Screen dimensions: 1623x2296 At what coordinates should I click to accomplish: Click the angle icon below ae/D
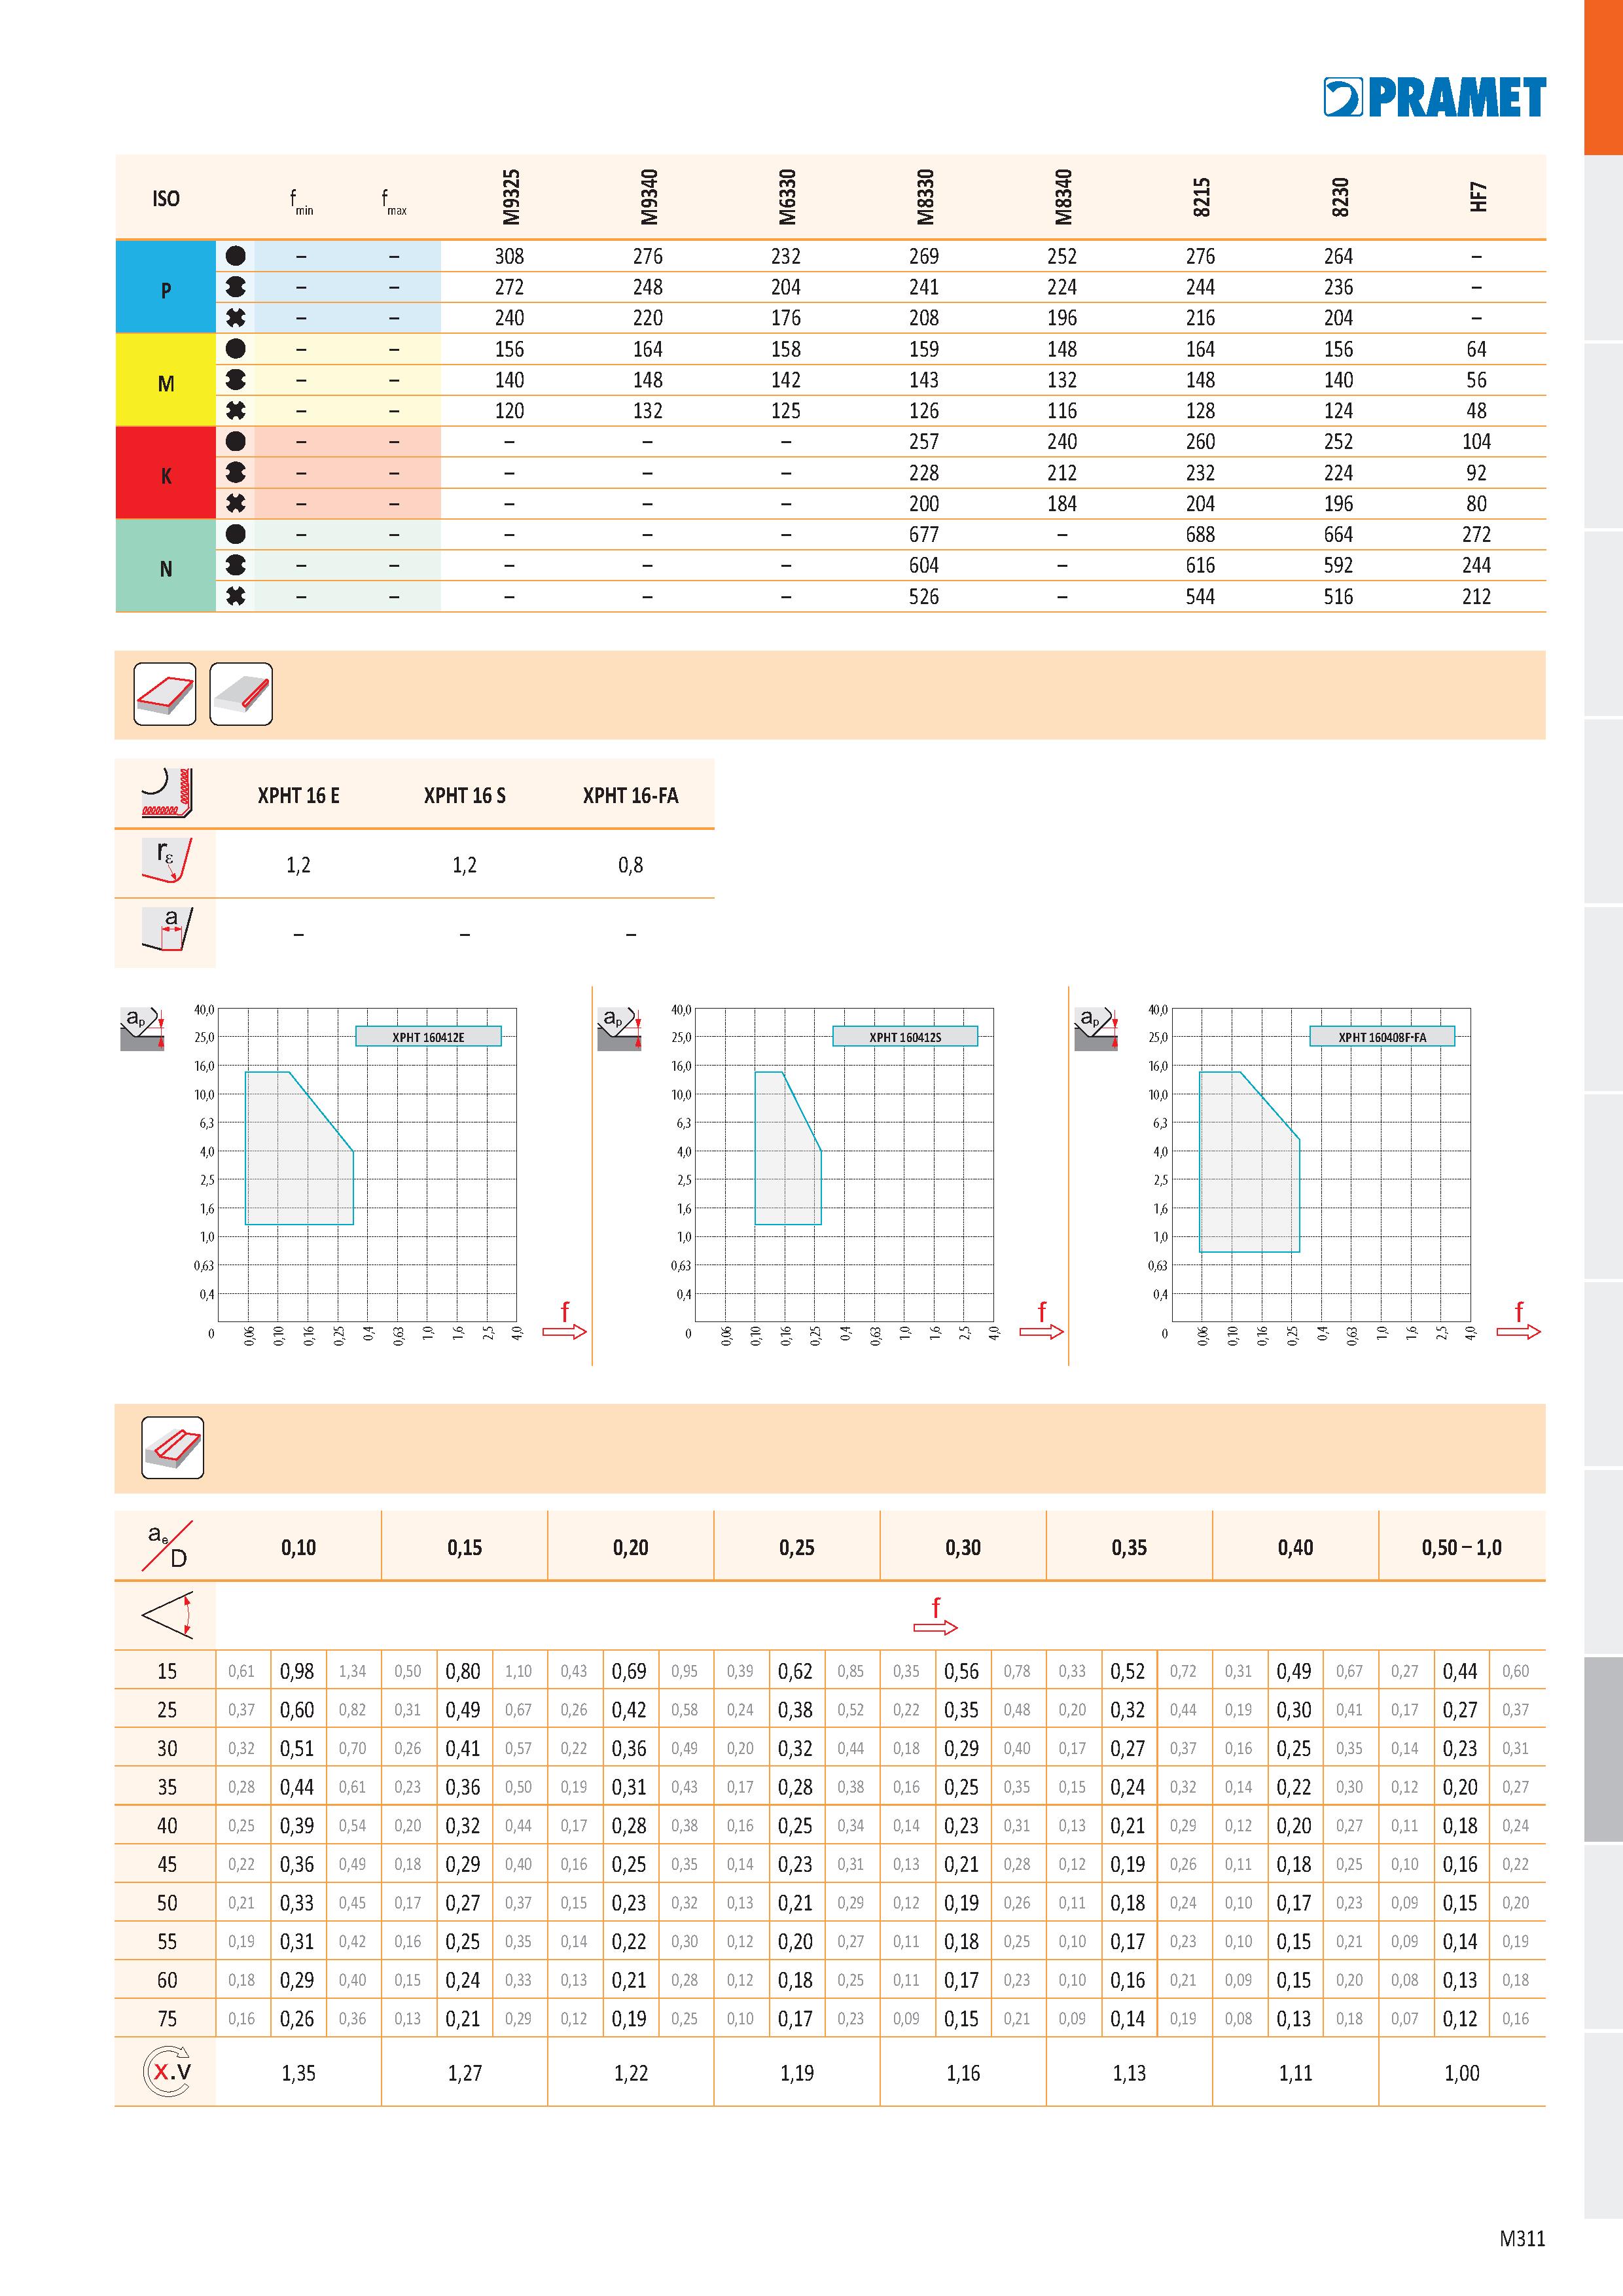pyautogui.click(x=166, y=1614)
